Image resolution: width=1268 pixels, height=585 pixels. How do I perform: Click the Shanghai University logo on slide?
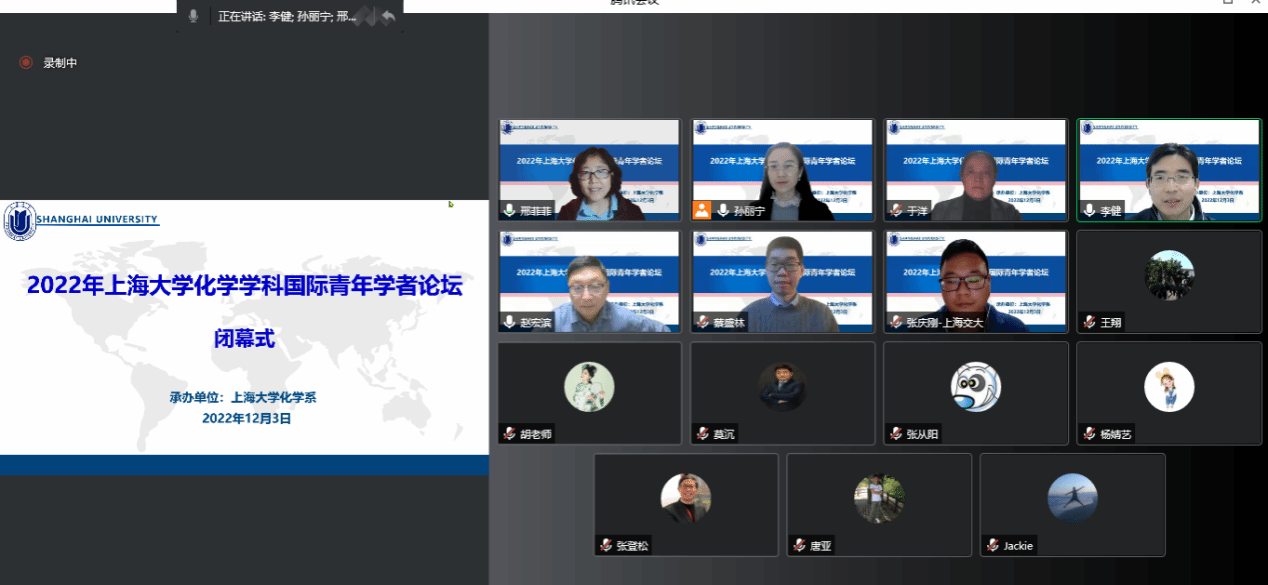18,222
